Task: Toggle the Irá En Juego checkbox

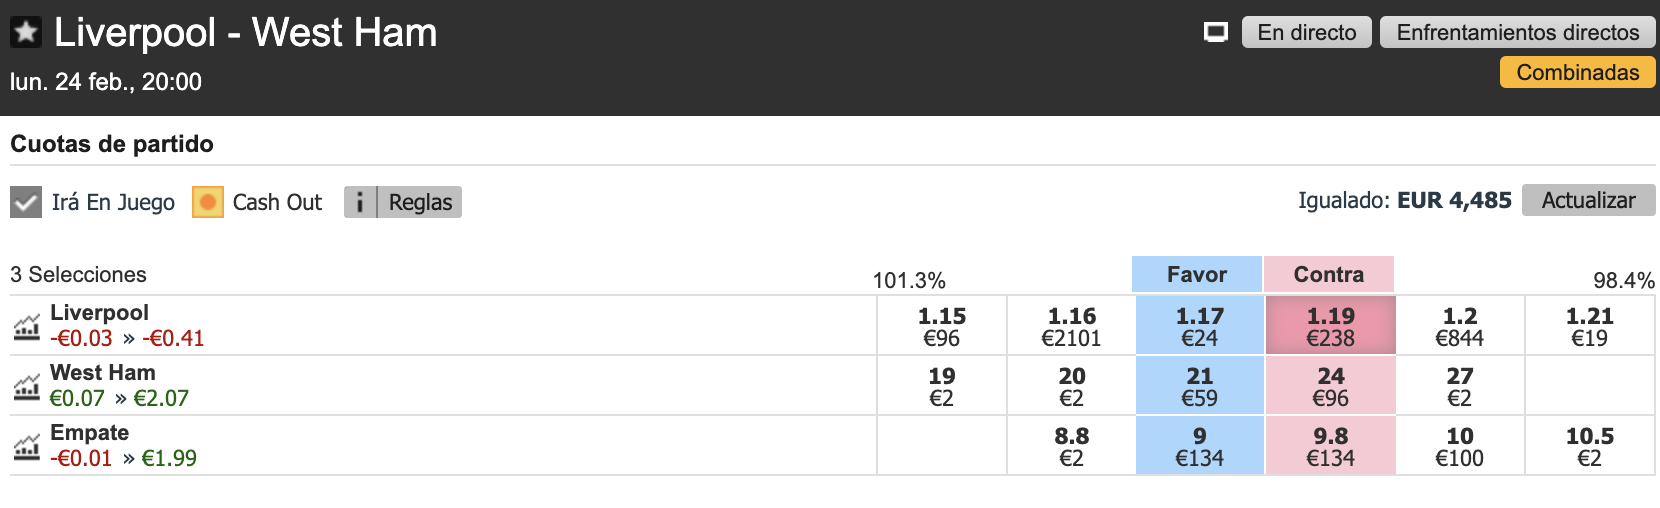Action: coord(26,202)
